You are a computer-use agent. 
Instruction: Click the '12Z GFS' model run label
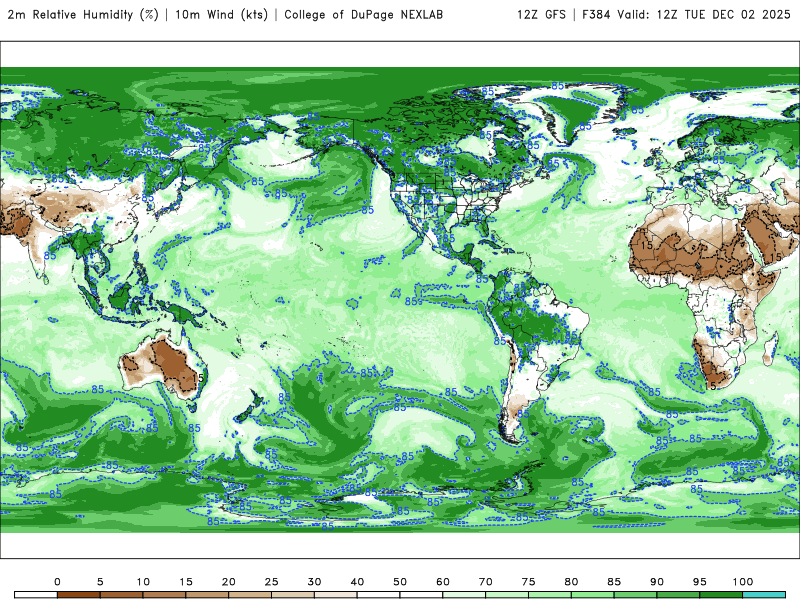[x=541, y=14]
